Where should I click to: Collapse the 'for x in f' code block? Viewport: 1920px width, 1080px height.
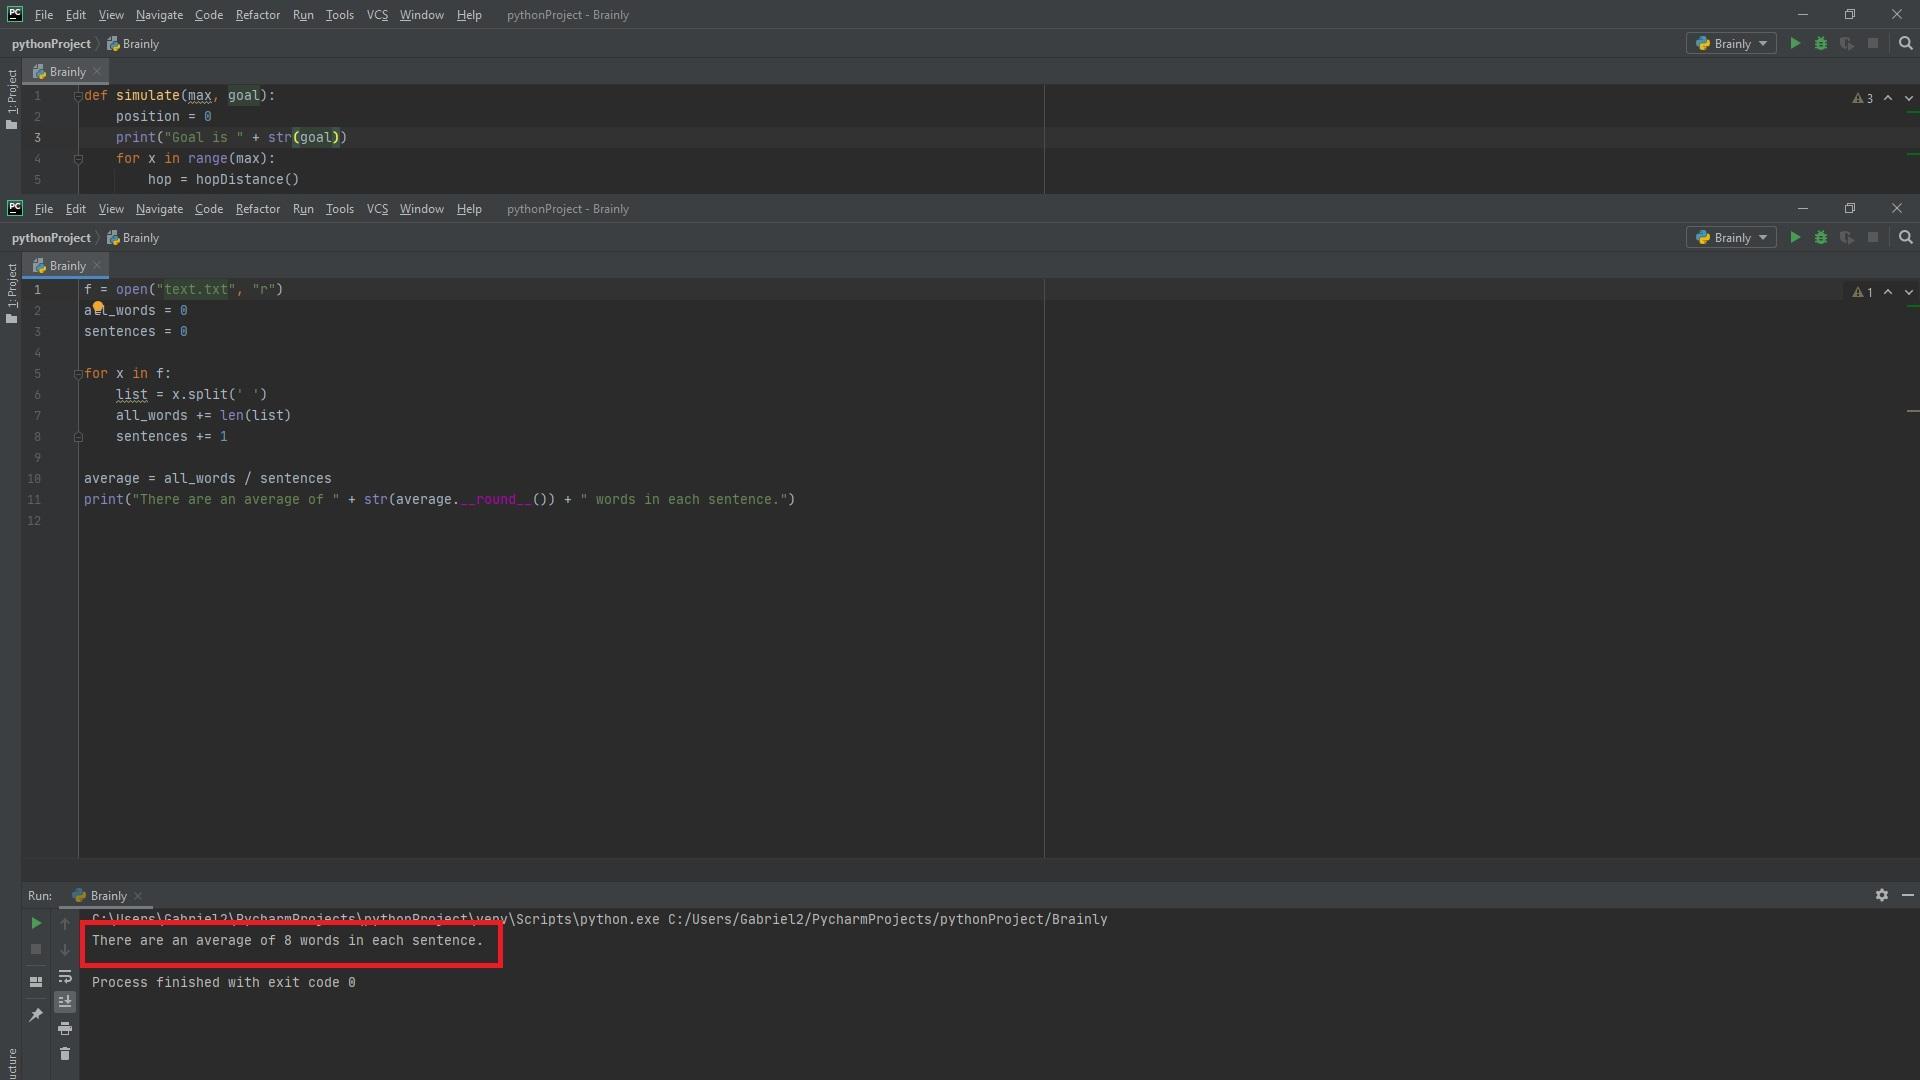click(x=77, y=374)
